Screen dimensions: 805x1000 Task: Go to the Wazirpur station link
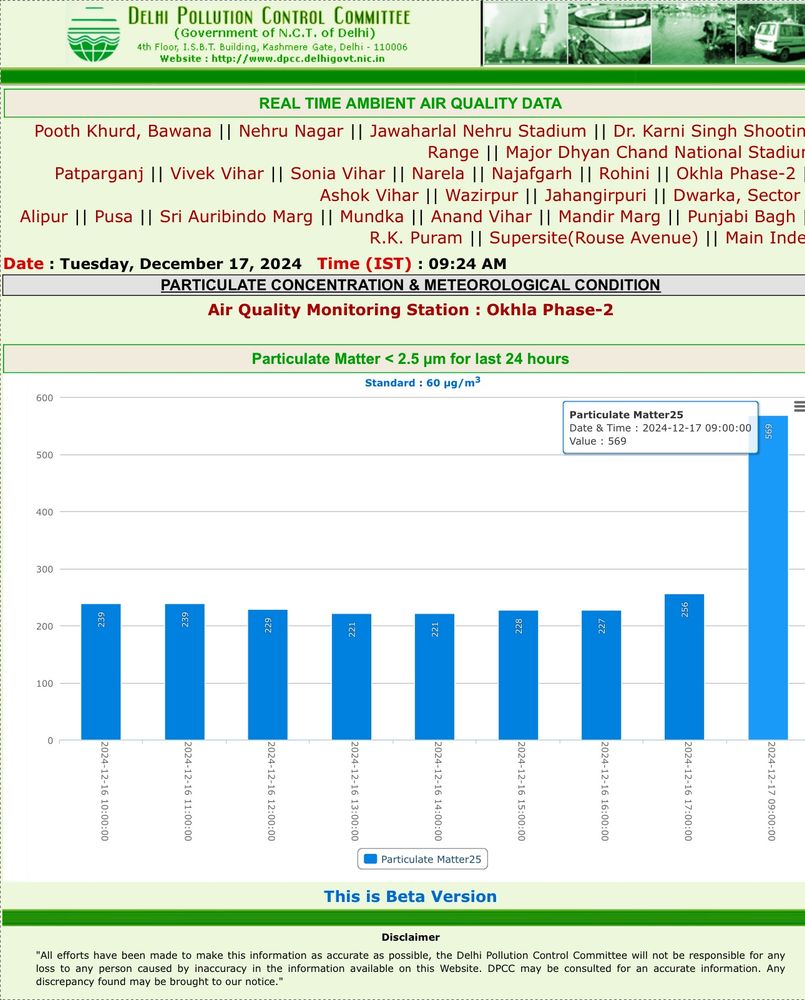[482, 195]
